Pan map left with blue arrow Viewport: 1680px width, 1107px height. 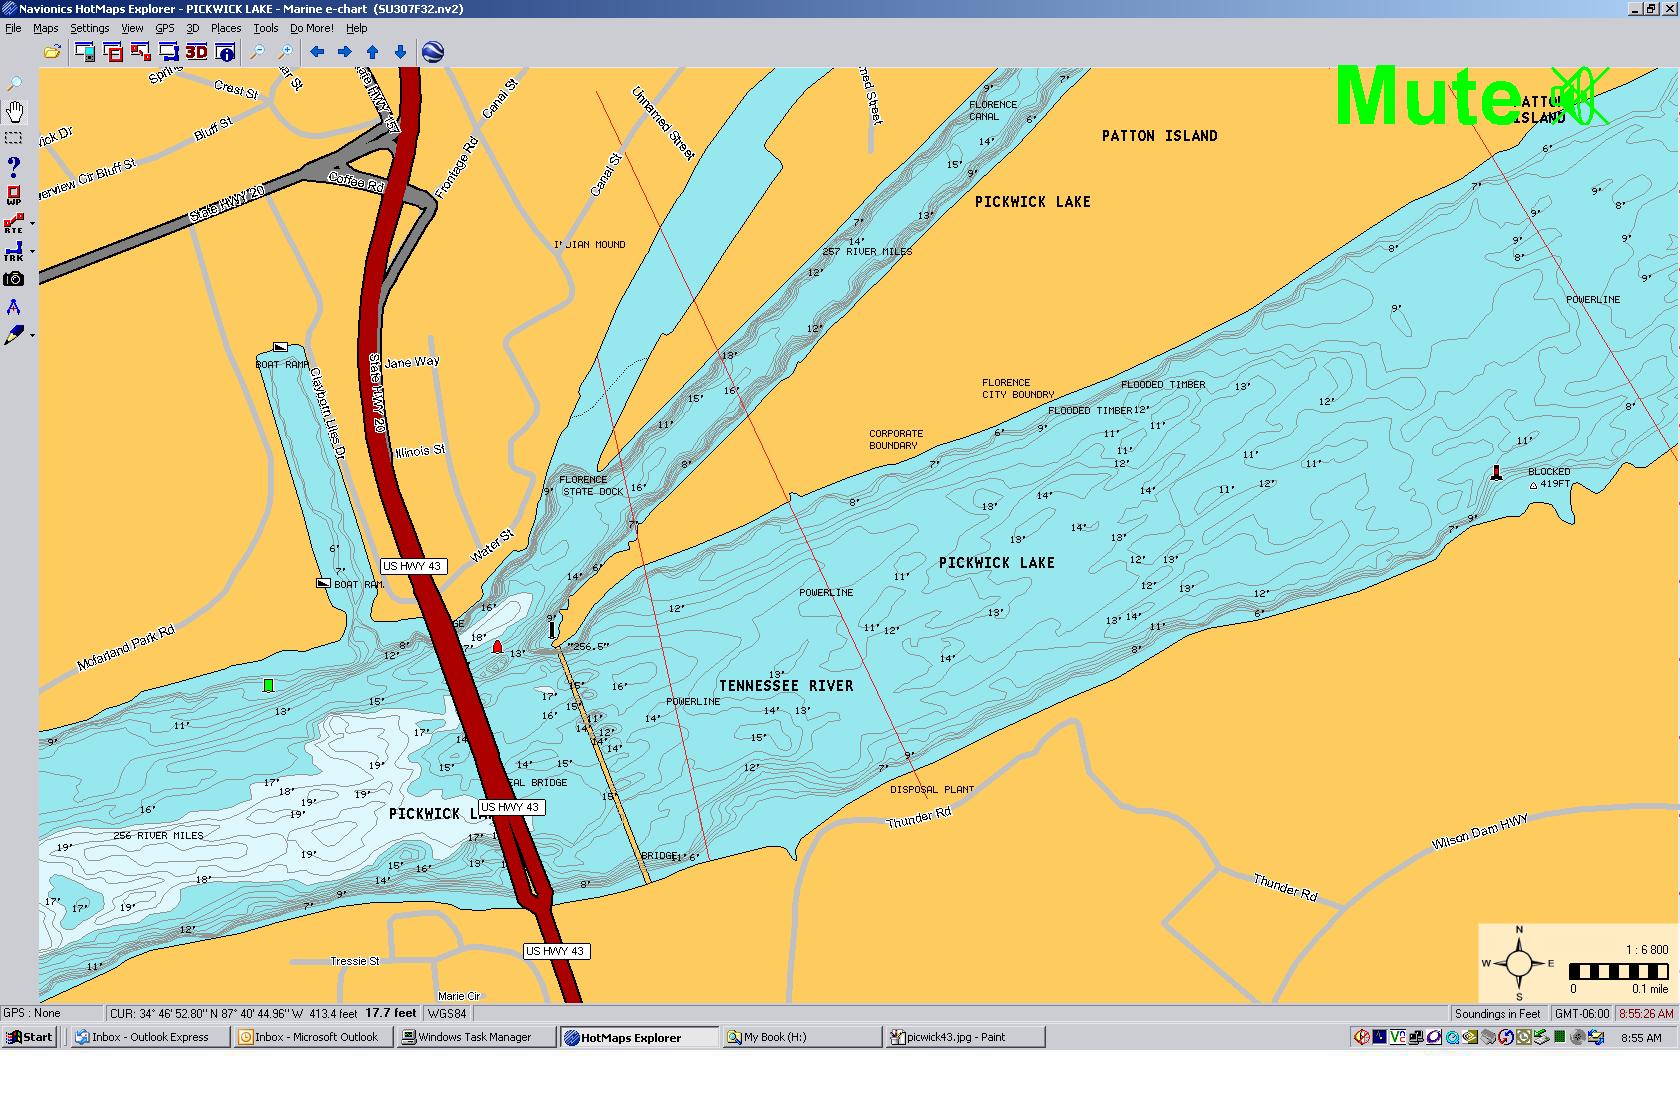pos(317,52)
